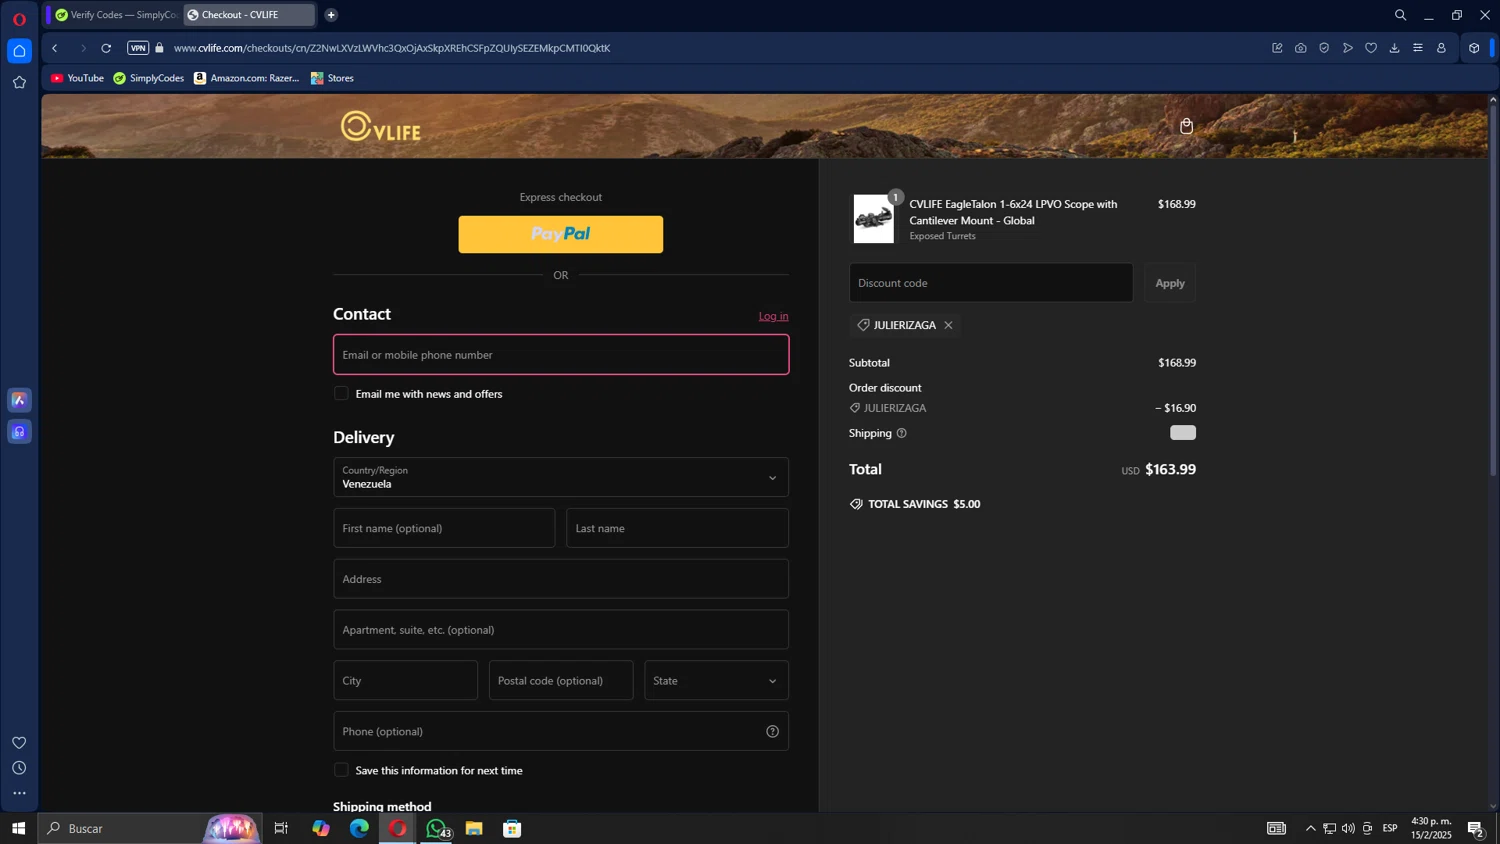
Task: Open search tabs magnifier icon
Action: tap(1400, 15)
